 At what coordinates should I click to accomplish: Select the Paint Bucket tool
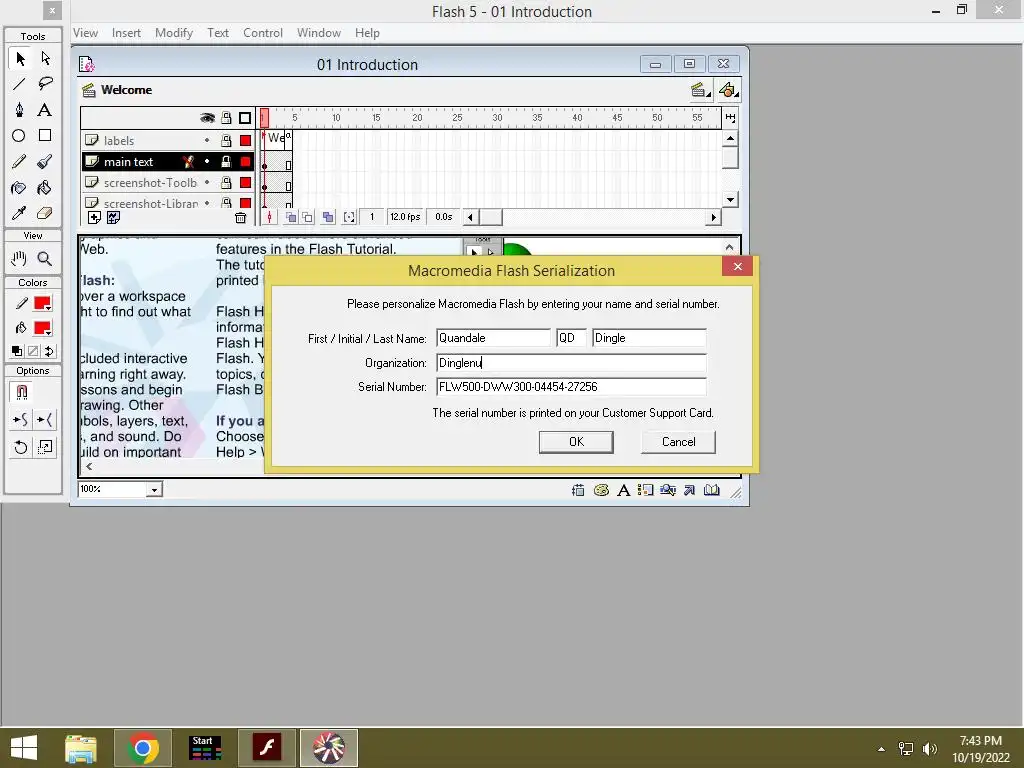pyautogui.click(x=45, y=188)
